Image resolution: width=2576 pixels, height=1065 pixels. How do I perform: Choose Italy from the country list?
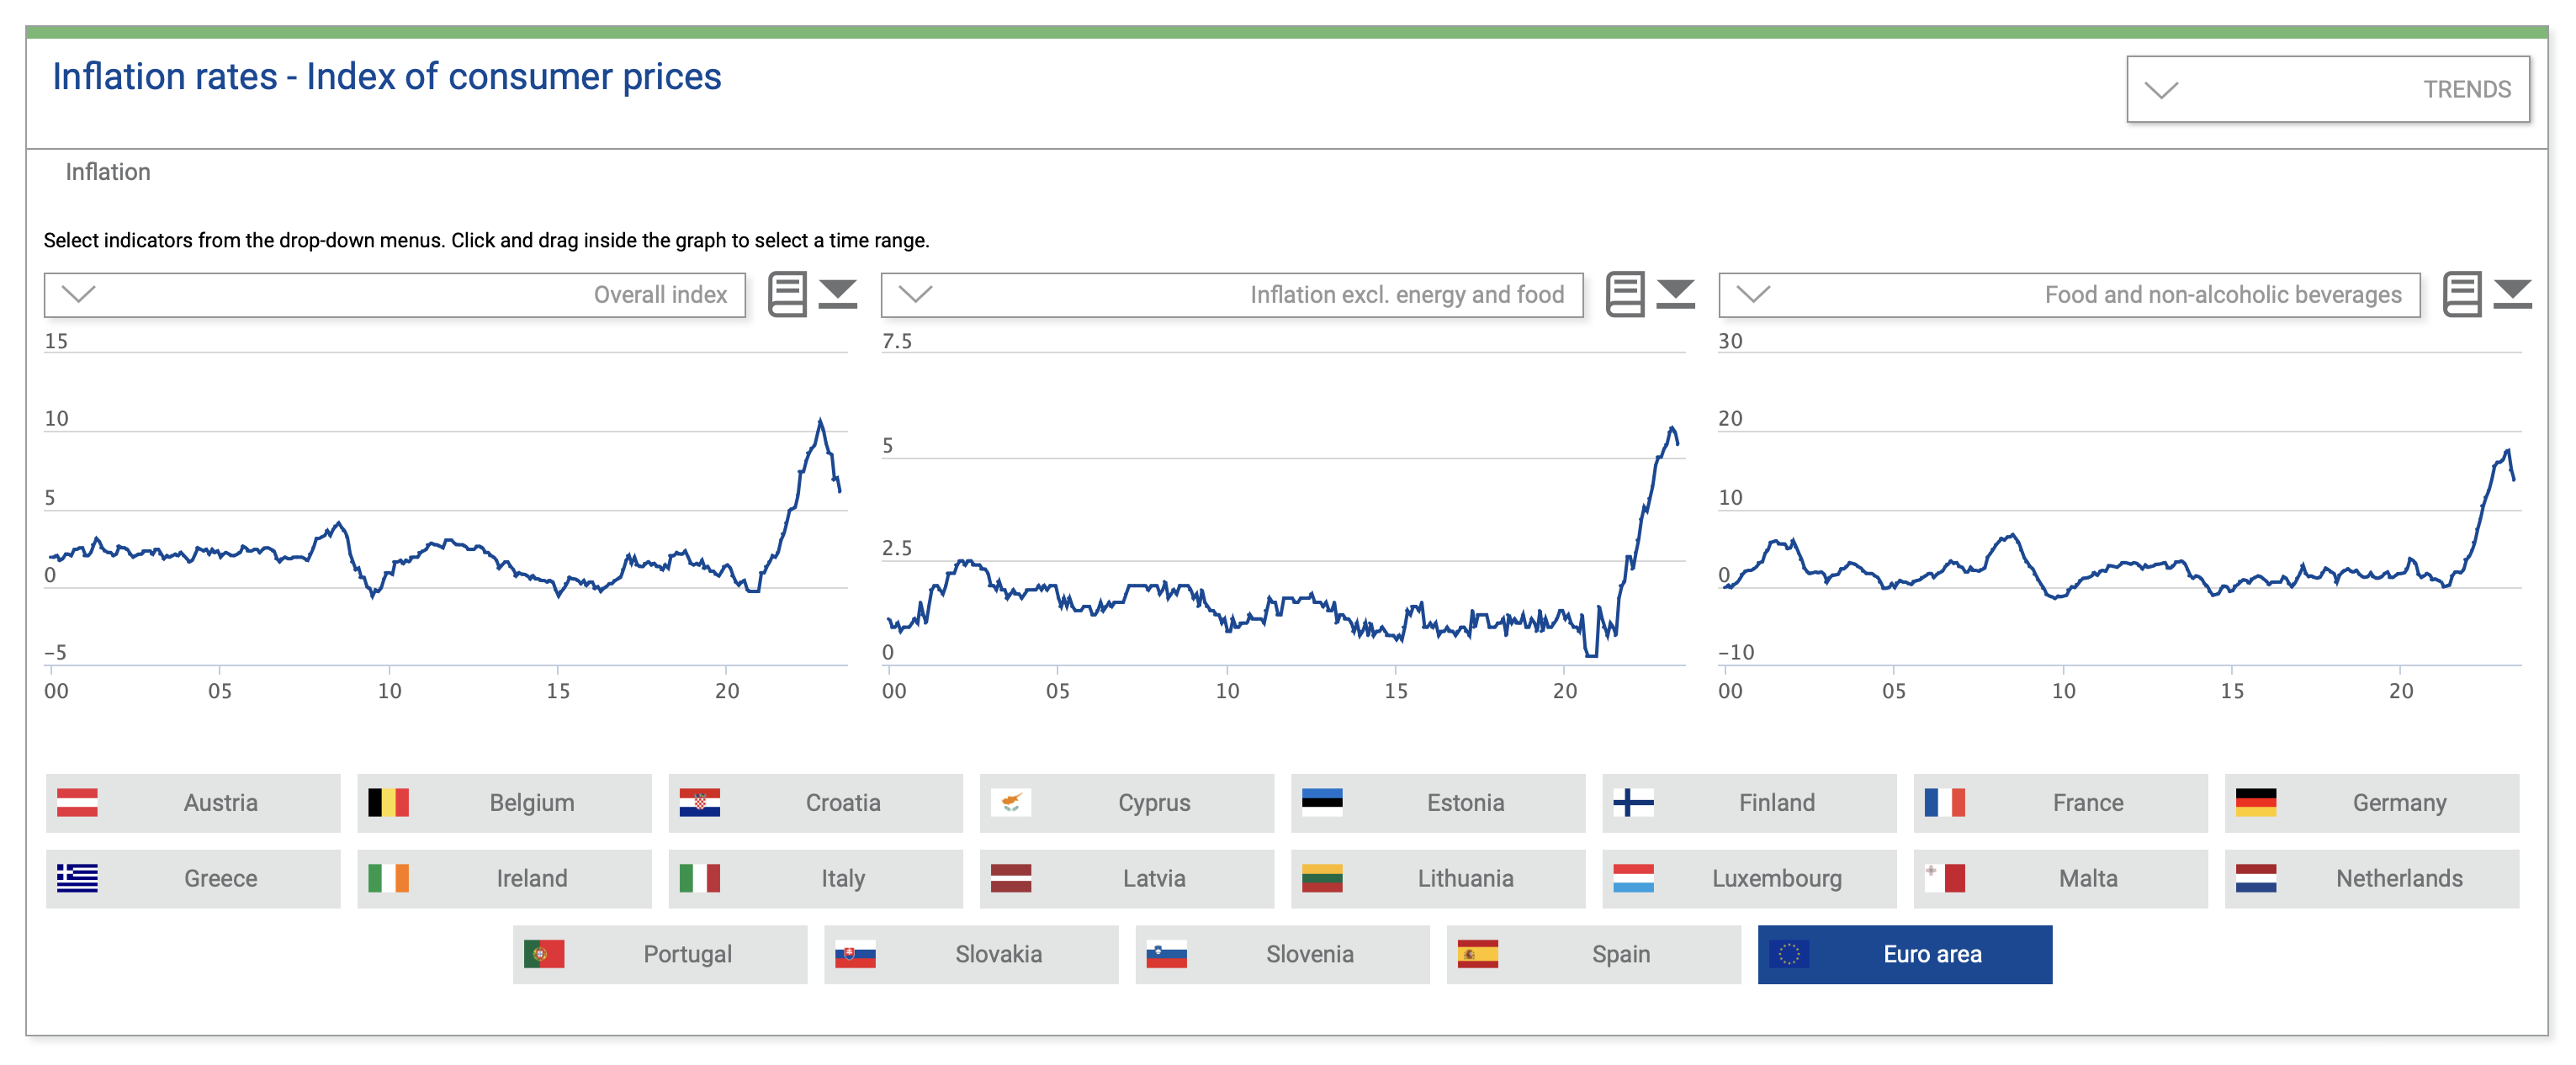click(815, 879)
